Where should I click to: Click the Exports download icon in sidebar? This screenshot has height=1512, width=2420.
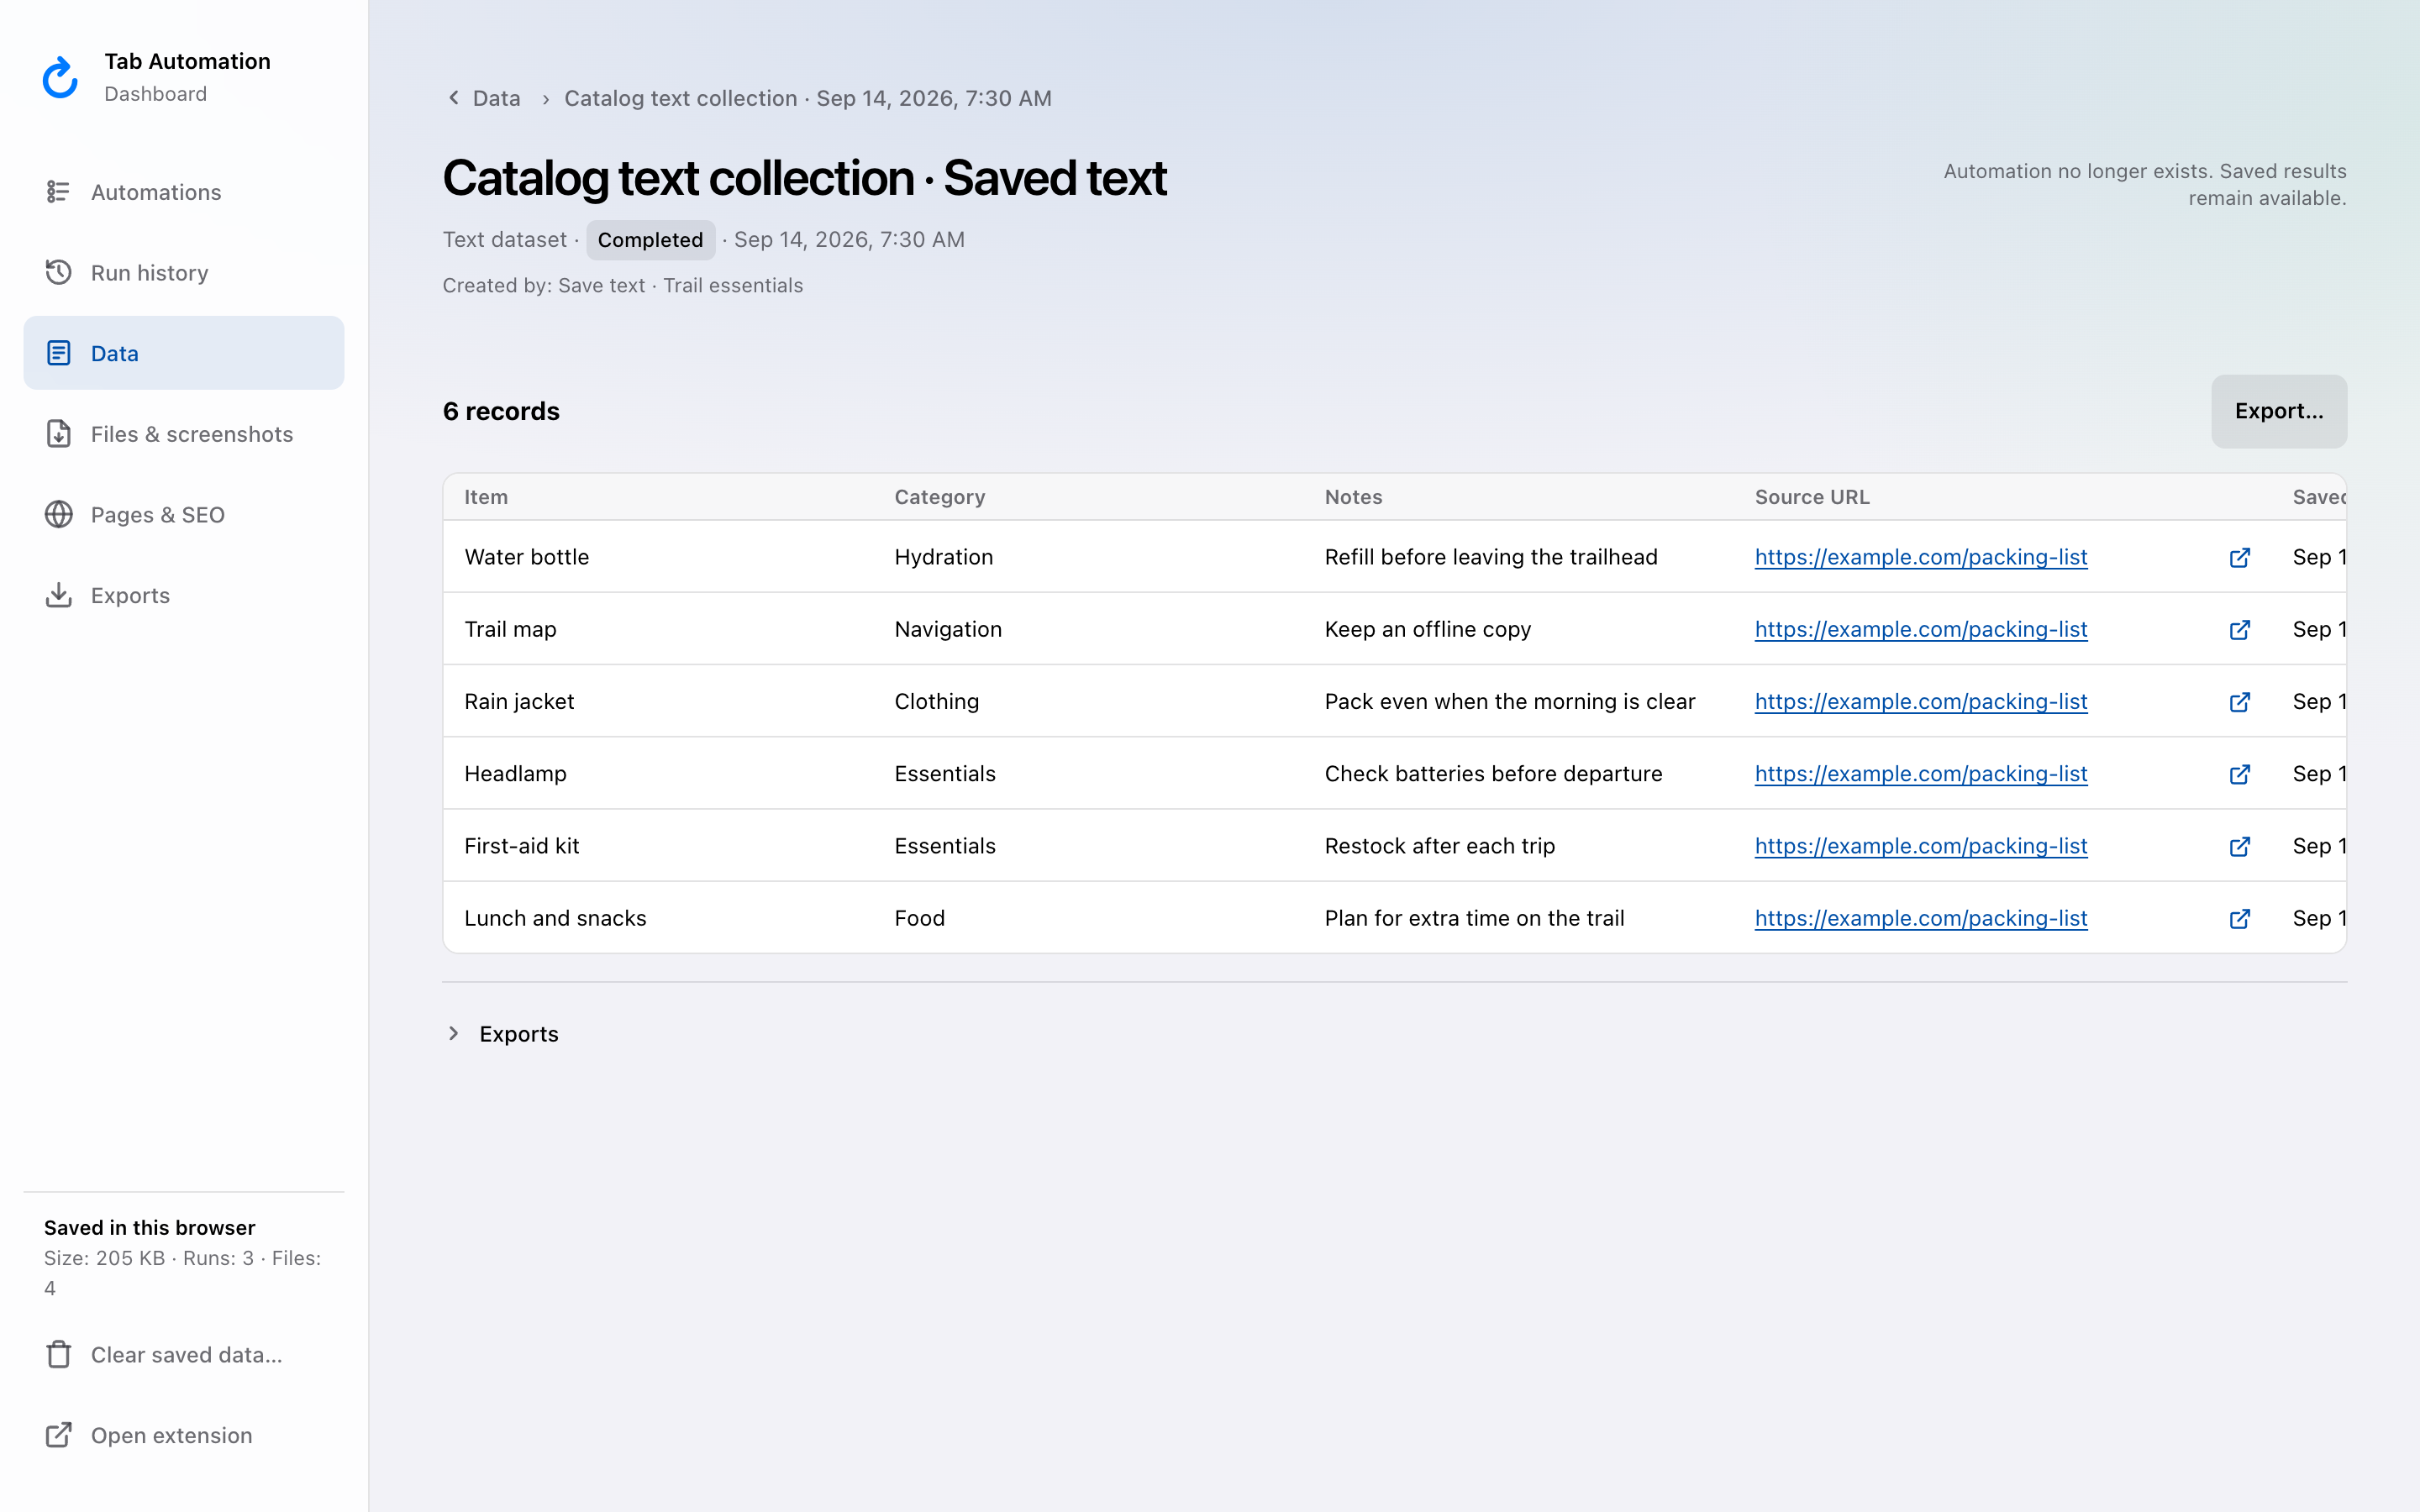click(x=59, y=595)
